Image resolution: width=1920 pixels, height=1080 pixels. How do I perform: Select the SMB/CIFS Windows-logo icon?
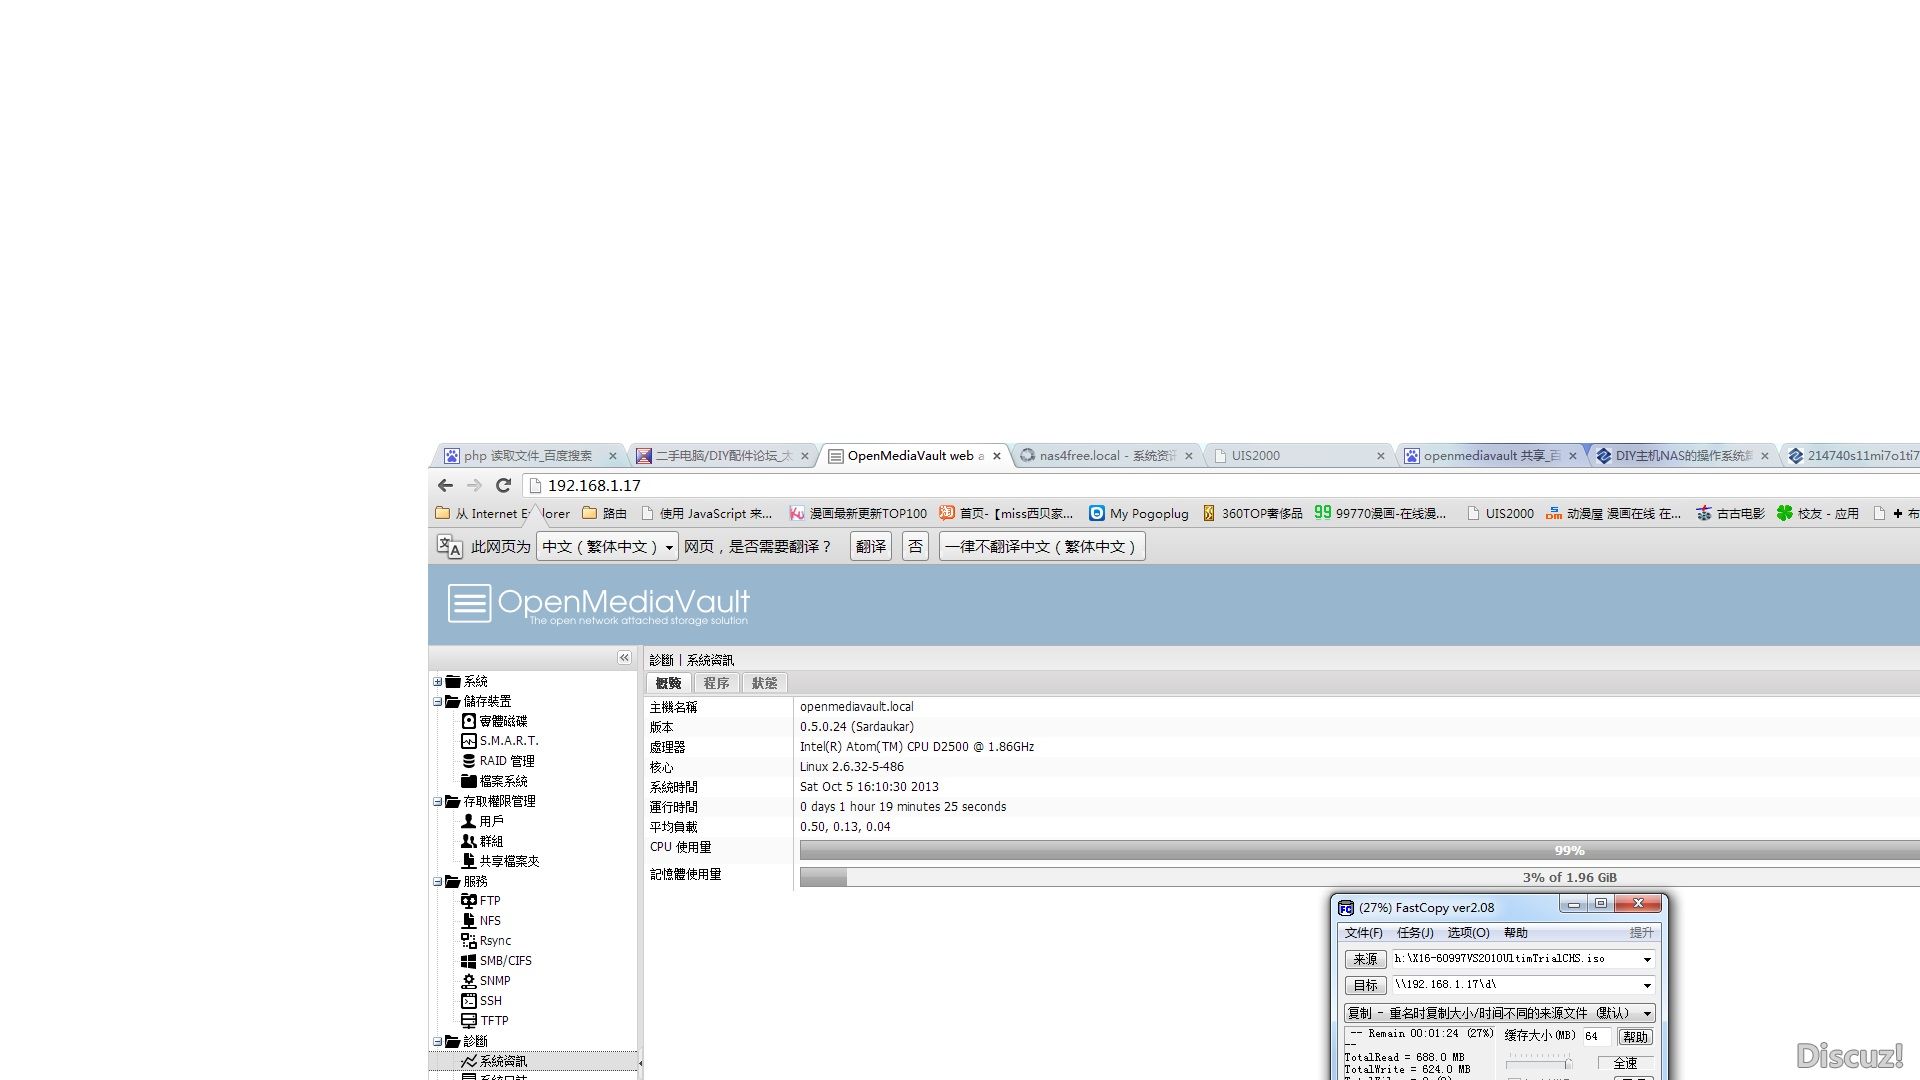point(468,961)
